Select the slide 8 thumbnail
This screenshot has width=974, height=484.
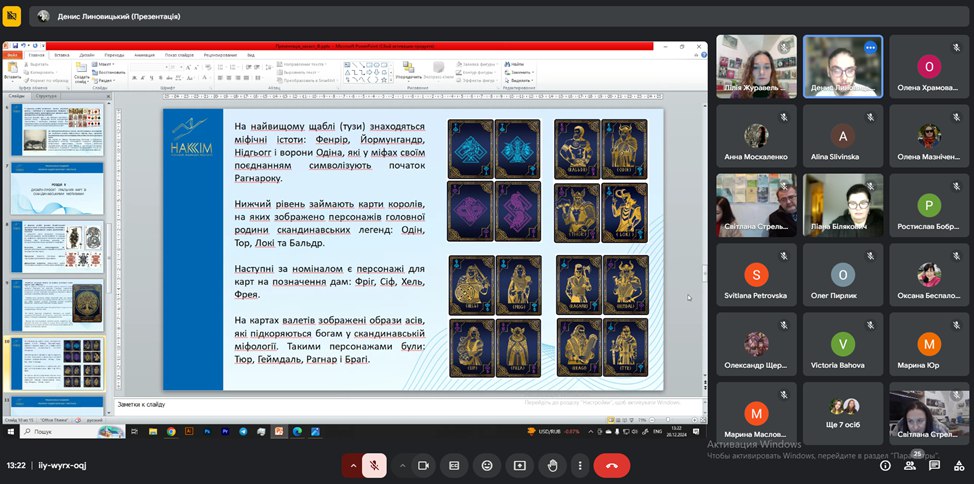click(57, 247)
